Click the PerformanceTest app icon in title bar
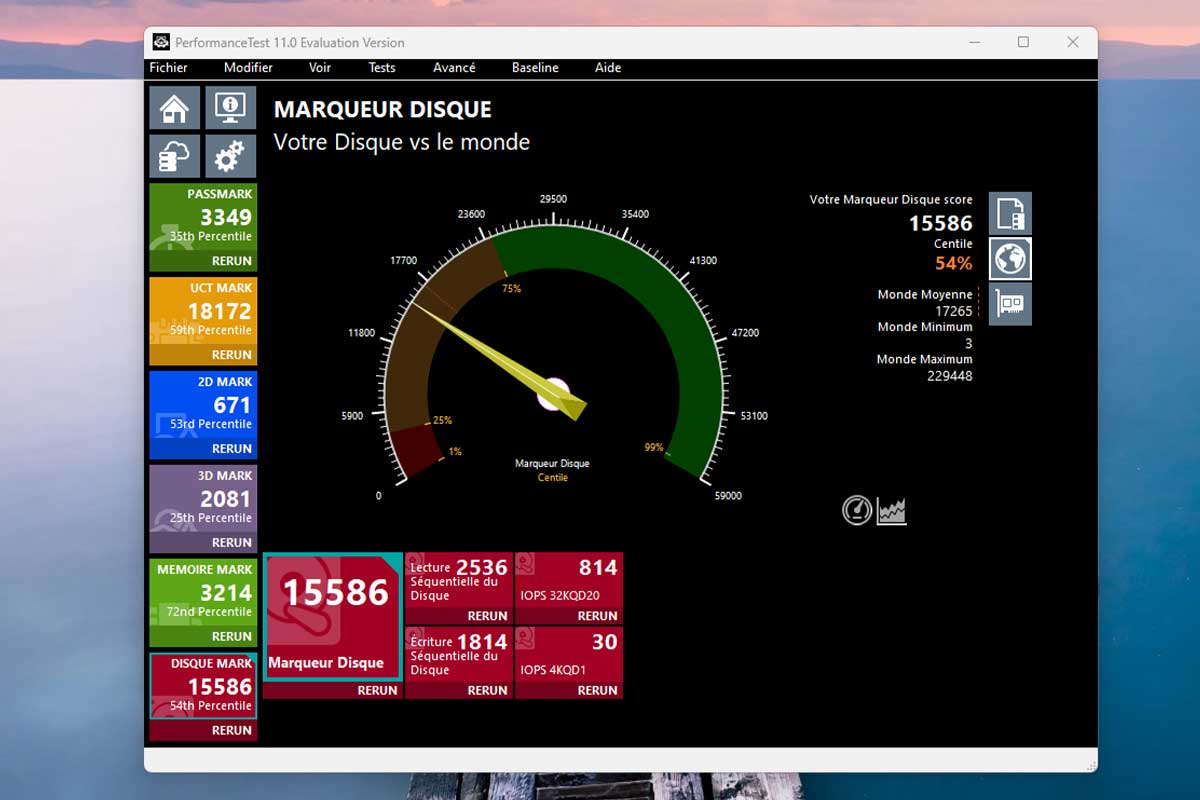This screenshot has height=800, width=1200. click(x=160, y=42)
